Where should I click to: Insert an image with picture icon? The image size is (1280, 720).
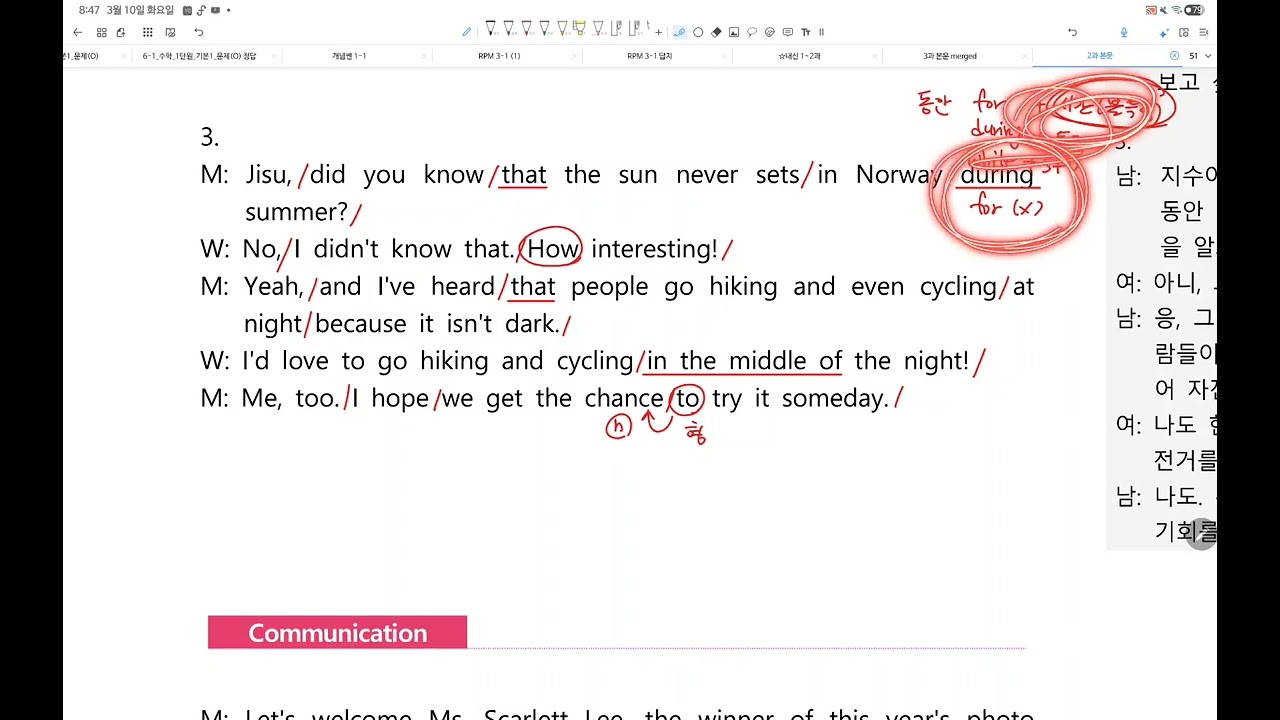734,32
